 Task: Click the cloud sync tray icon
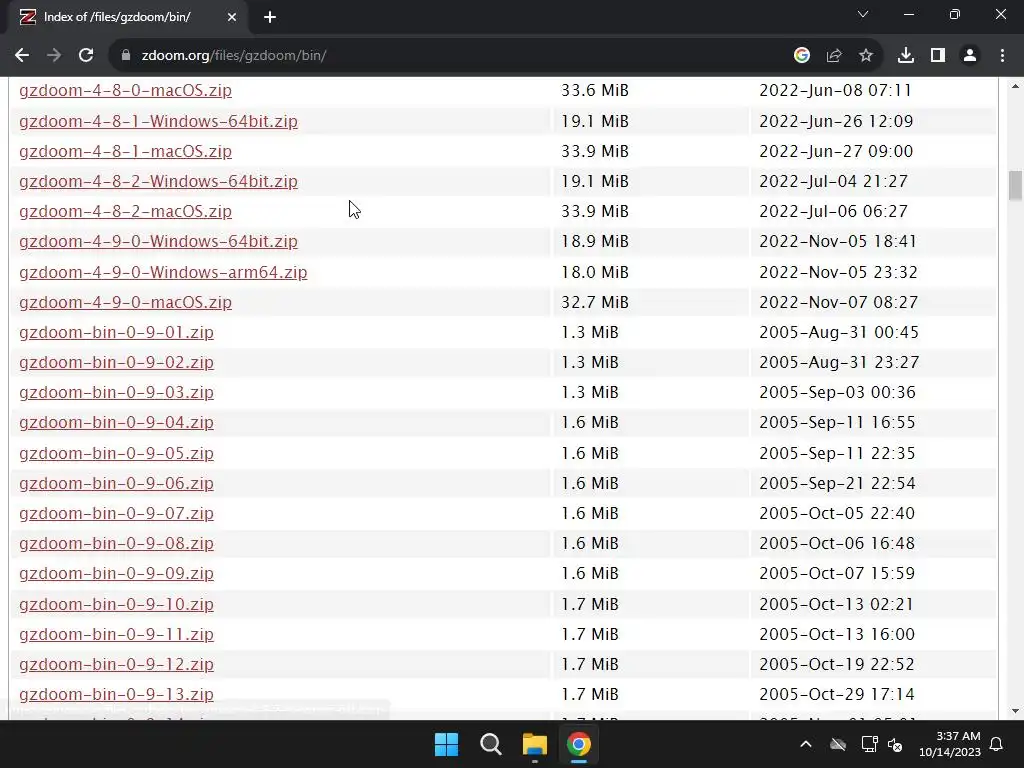pyautogui.click(x=838, y=744)
